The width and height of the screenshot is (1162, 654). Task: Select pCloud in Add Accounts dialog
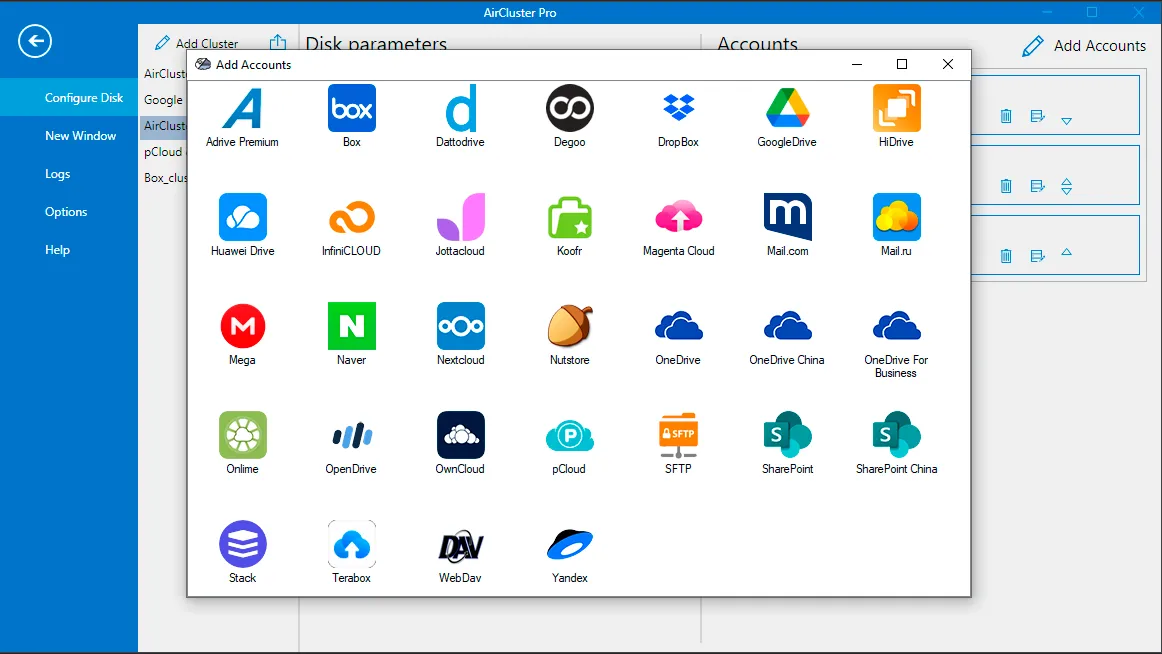click(x=569, y=436)
